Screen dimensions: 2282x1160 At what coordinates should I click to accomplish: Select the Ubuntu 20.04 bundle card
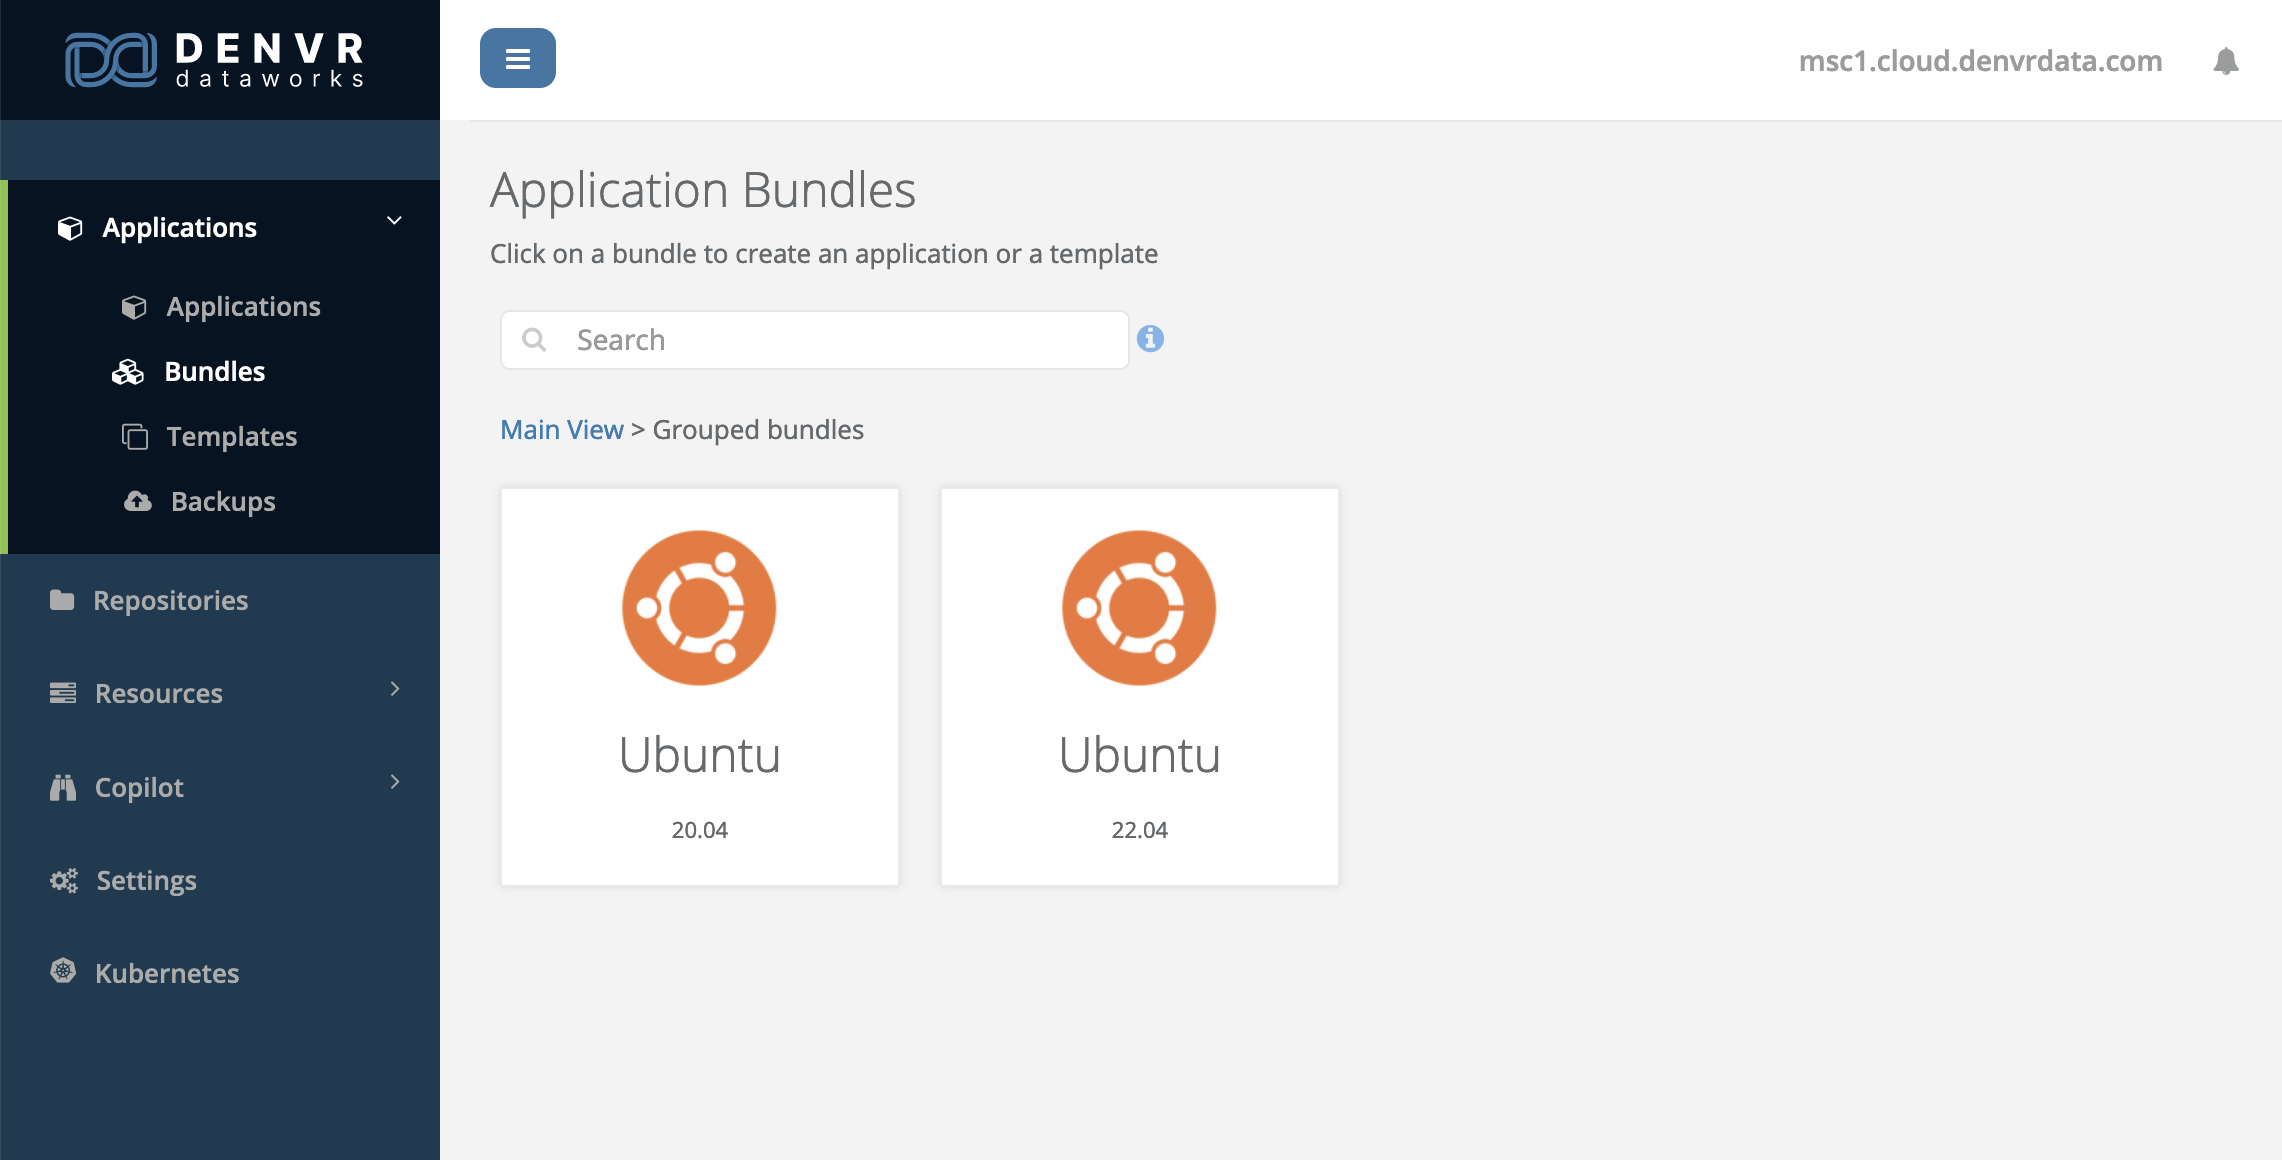(700, 687)
